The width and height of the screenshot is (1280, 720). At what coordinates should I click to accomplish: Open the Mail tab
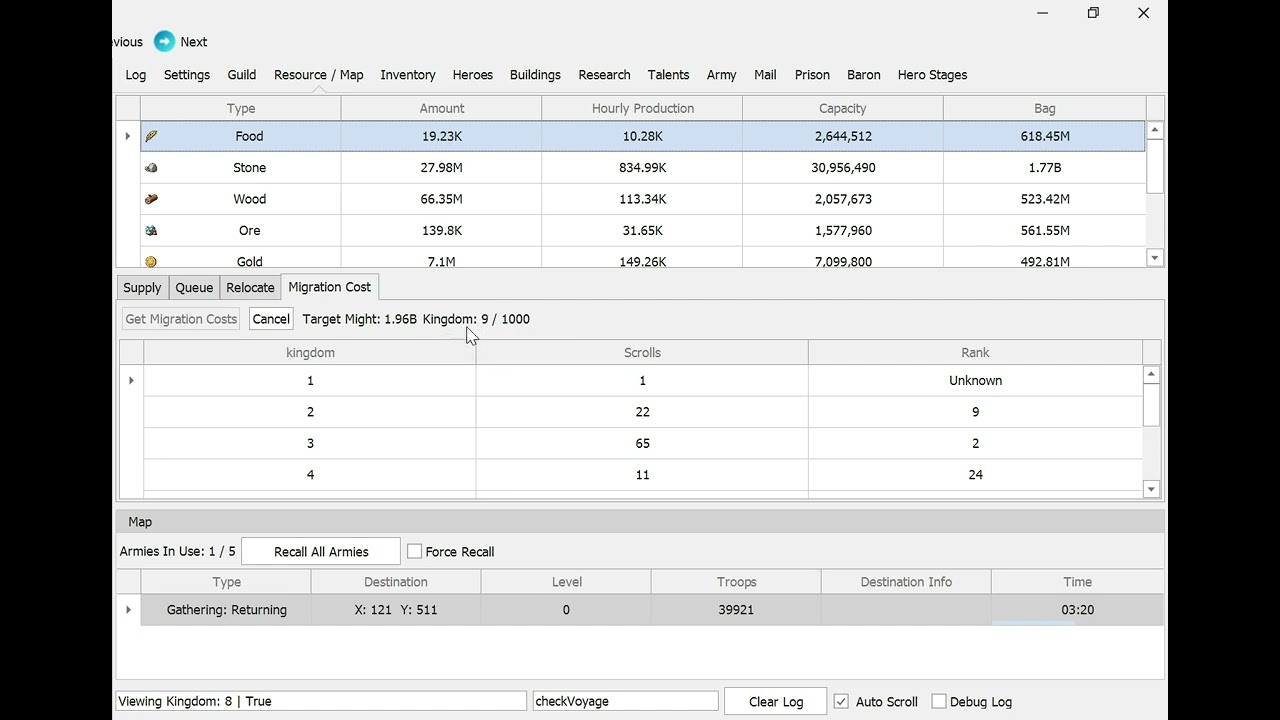point(765,75)
